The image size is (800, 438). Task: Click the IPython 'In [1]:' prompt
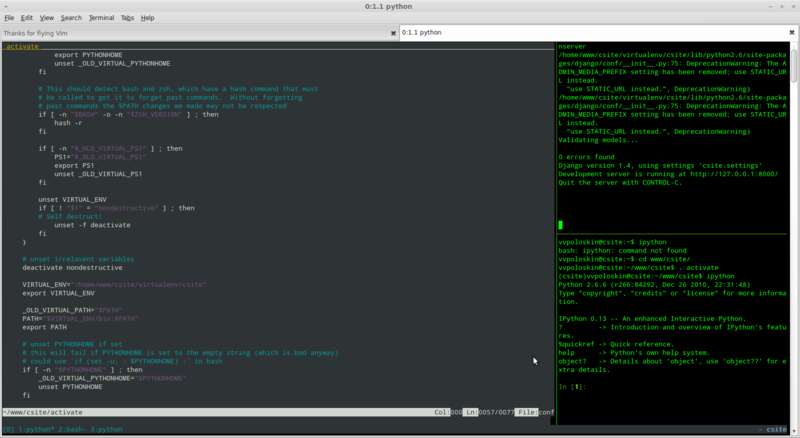click(x=572, y=386)
